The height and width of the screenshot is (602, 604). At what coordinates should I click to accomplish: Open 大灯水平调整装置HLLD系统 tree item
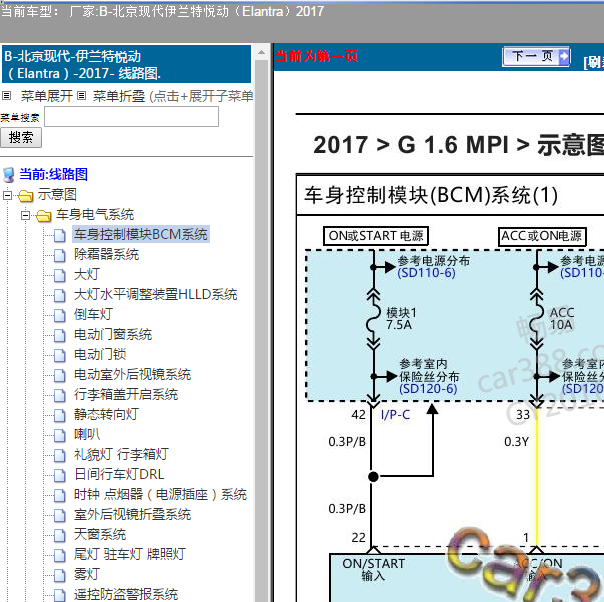tap(156, 294)
